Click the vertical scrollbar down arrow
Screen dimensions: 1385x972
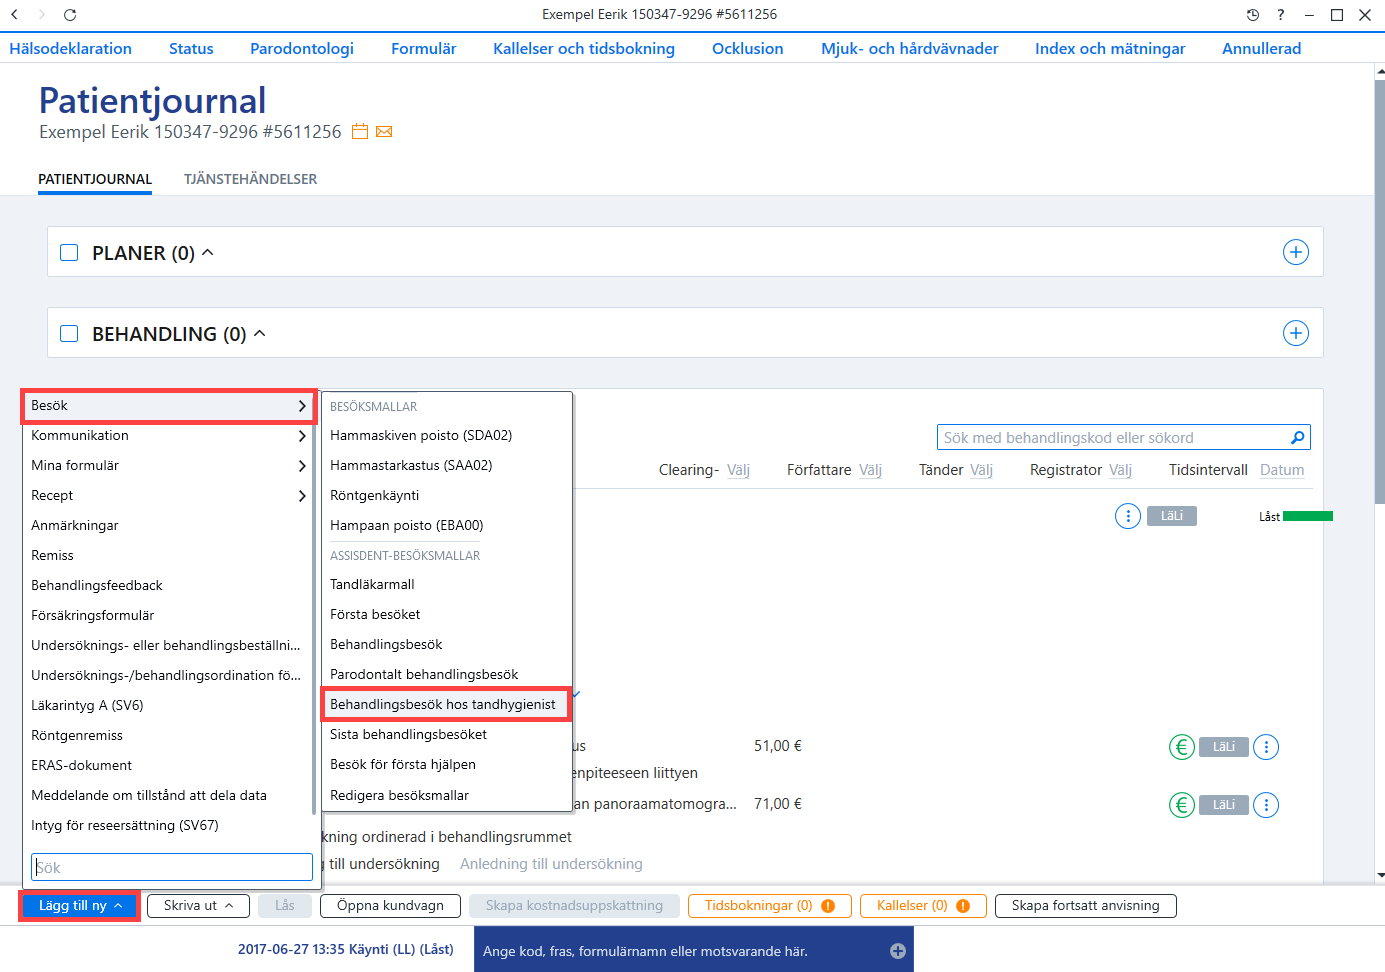coord(1380,875)
